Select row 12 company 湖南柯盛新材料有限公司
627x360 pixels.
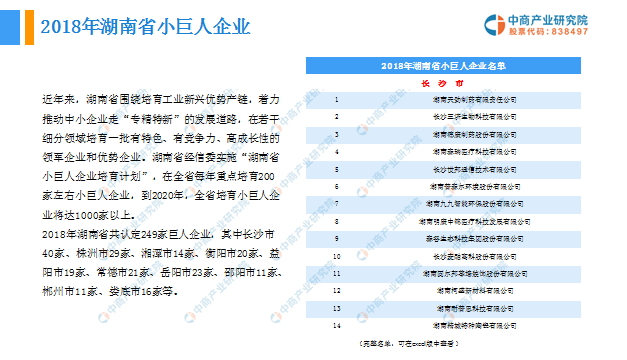(x=474, y=291)
